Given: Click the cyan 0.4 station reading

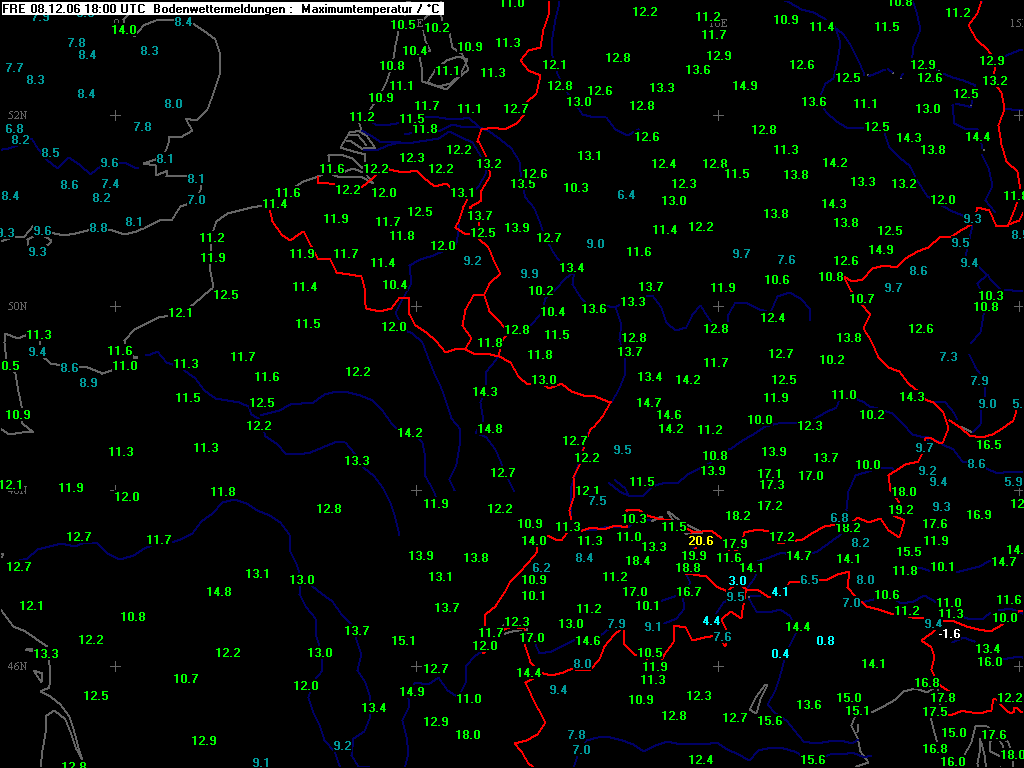Looking at the screenshot, I should coord(780,654).
